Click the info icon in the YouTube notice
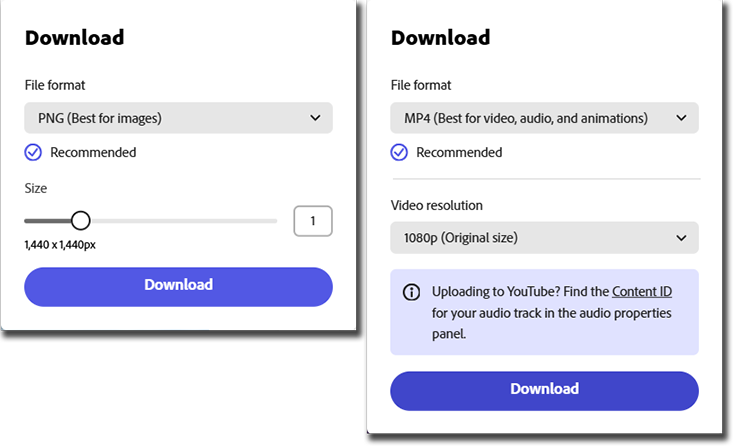Image resolution: width=736 pixels, height=448 pixels. coord(411,293)
